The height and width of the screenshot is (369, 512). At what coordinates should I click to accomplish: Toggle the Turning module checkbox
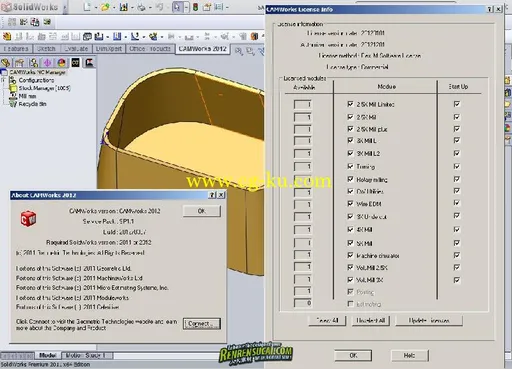click(350, 166)
